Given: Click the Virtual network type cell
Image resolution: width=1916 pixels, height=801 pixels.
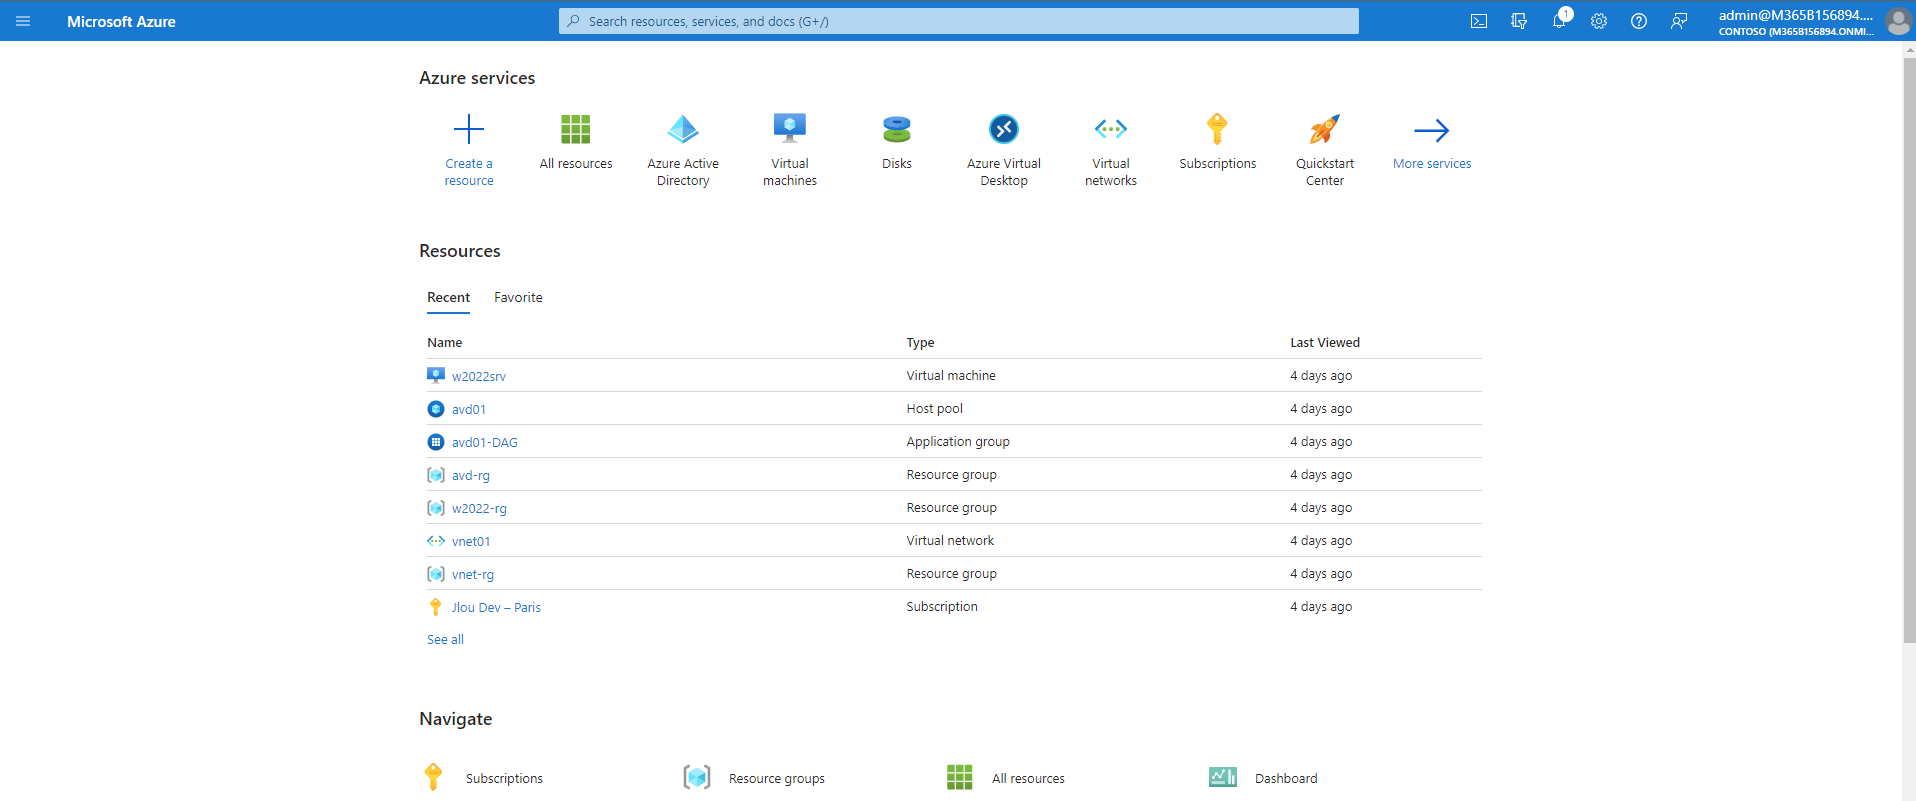Looking at the screenshot, I should (x=950, y=540).
